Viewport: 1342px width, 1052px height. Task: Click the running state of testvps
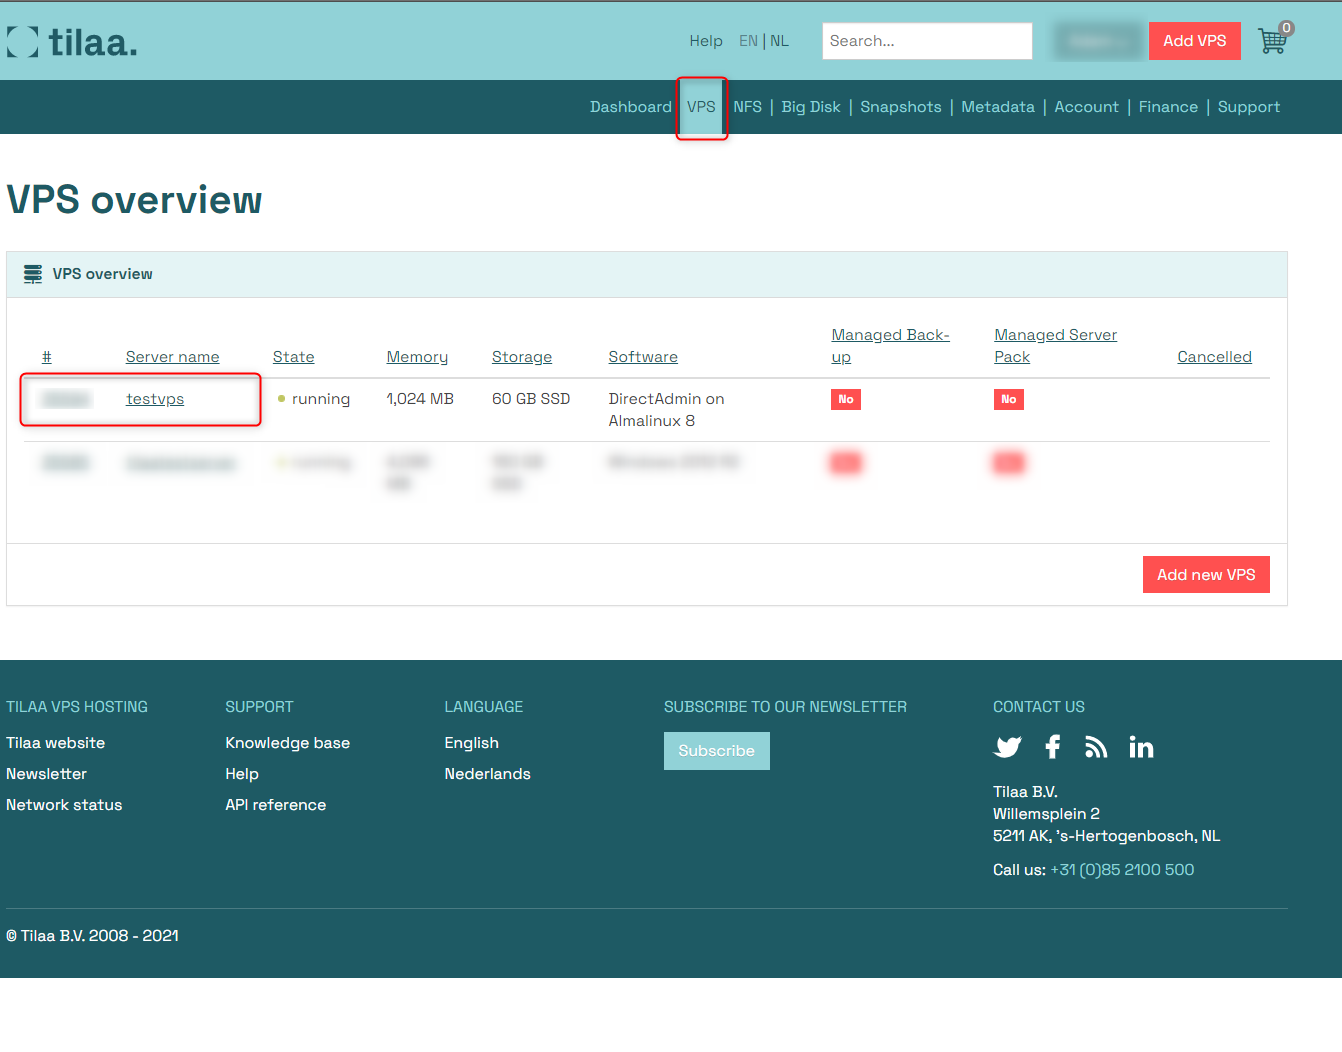point(314,399)
